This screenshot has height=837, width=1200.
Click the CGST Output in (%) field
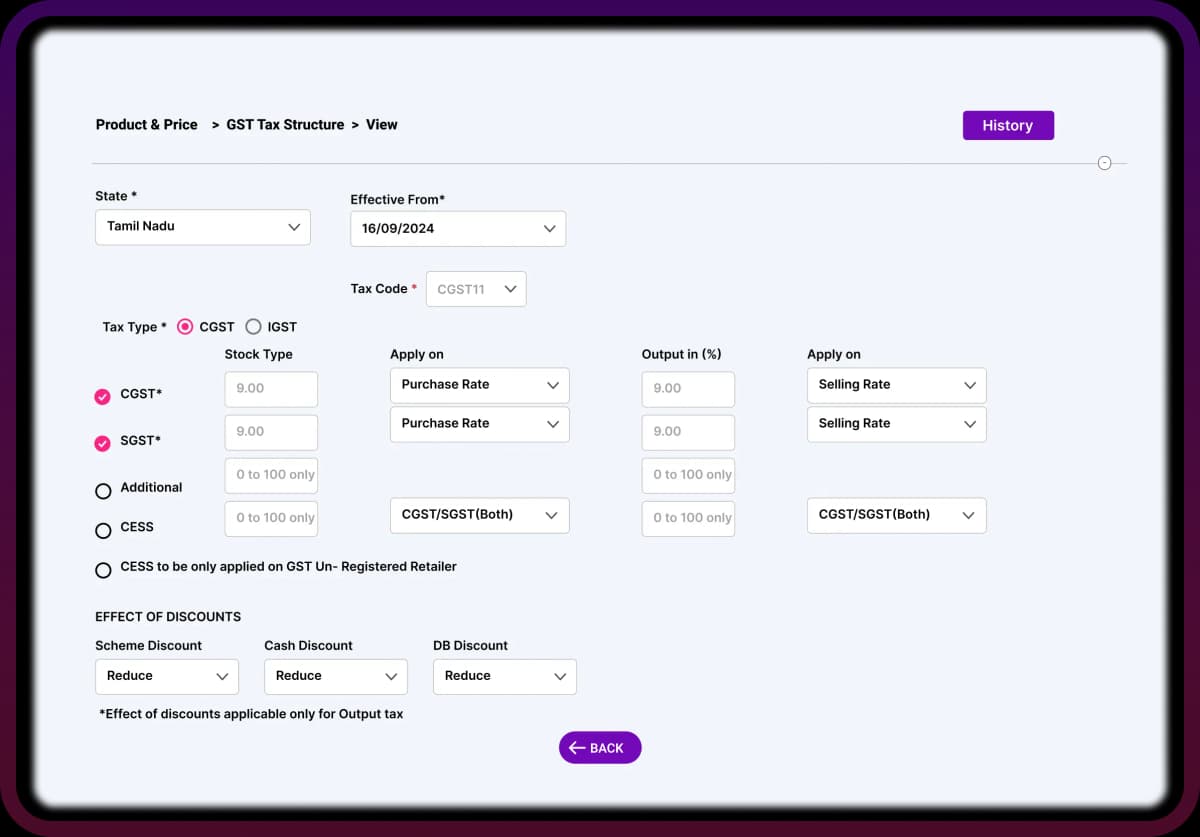click(x=688, y=389)
